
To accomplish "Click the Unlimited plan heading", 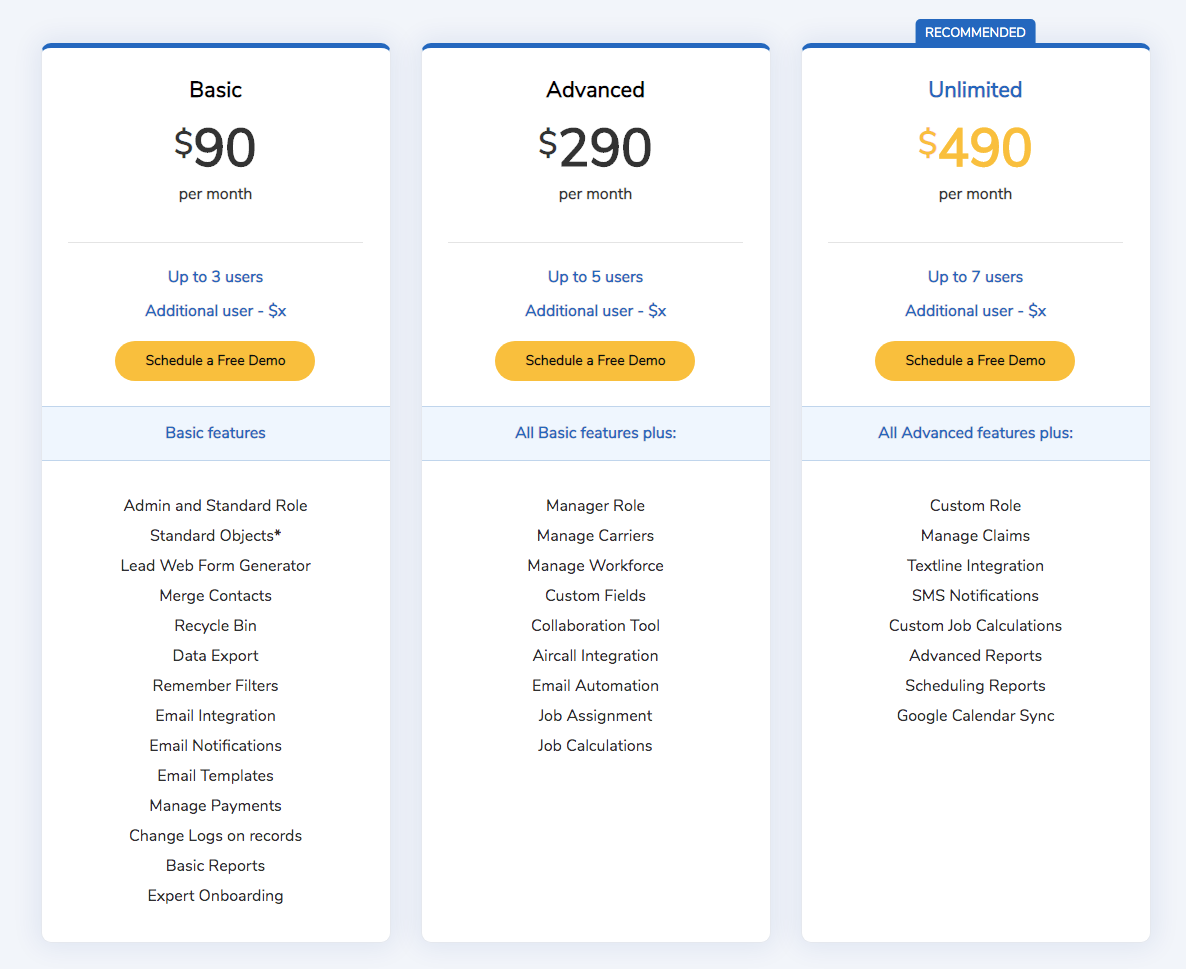I will 975,90.
